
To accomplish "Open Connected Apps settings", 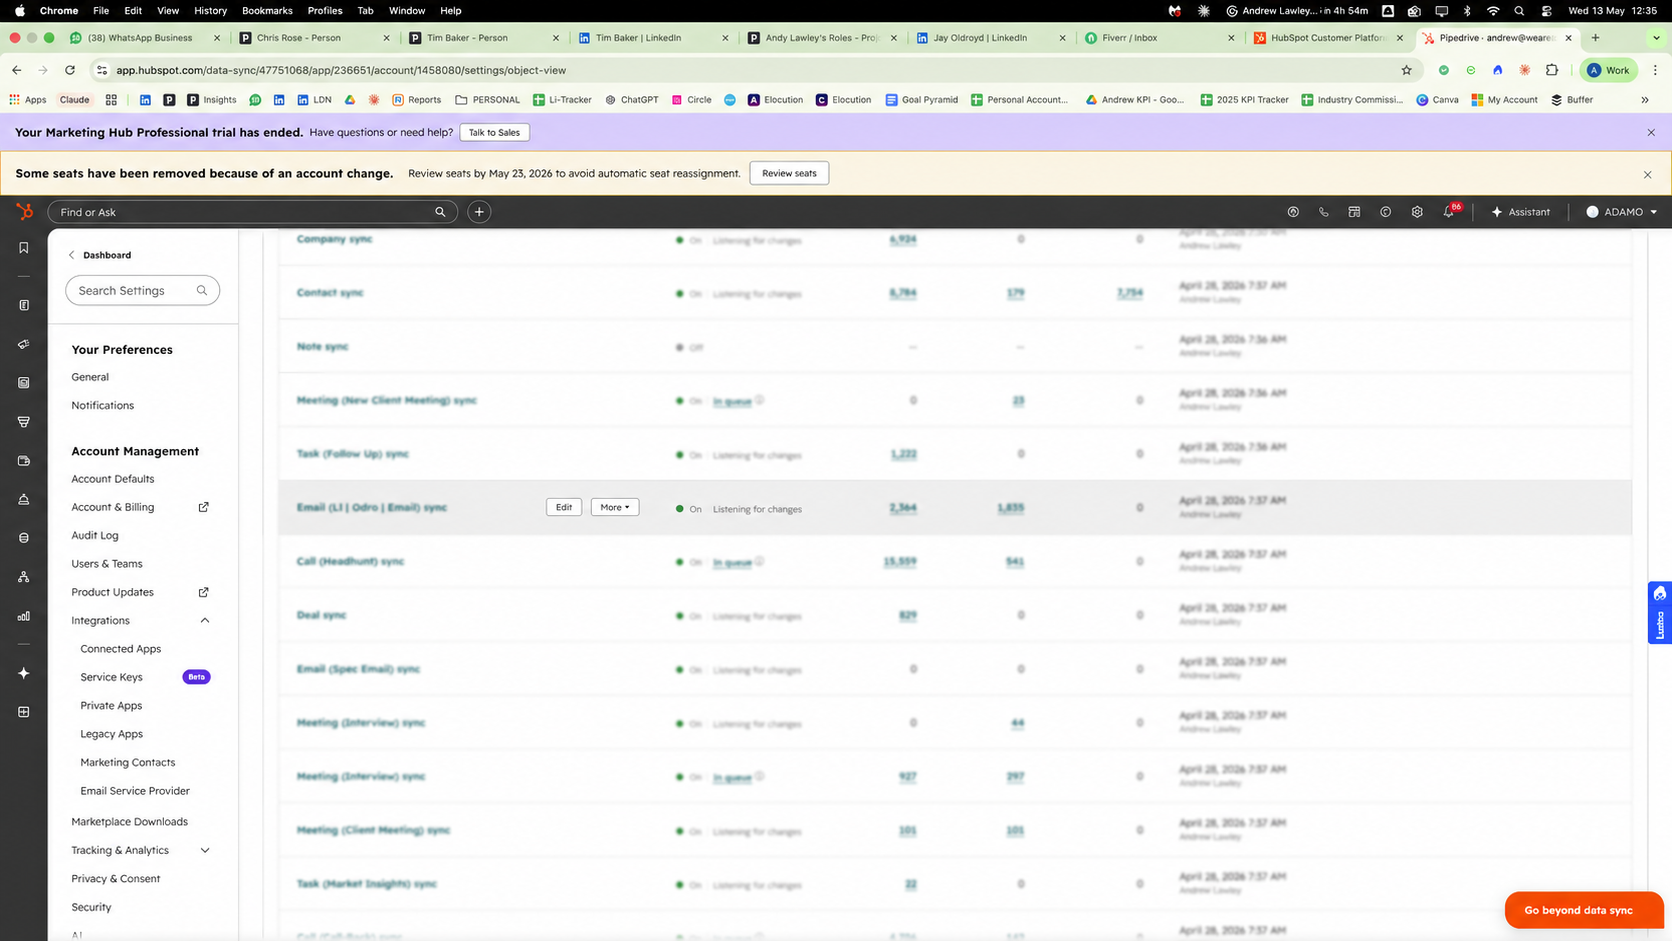I will 121,649.
